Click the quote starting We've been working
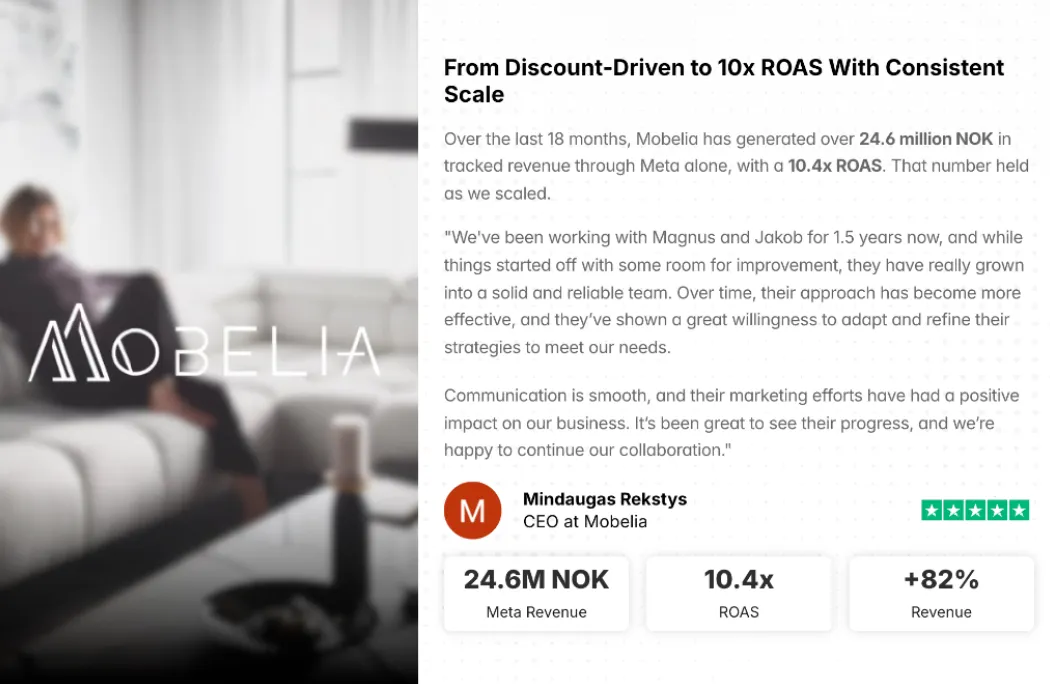This screenshot has height=684, width=1050. [x=734, y=292]
